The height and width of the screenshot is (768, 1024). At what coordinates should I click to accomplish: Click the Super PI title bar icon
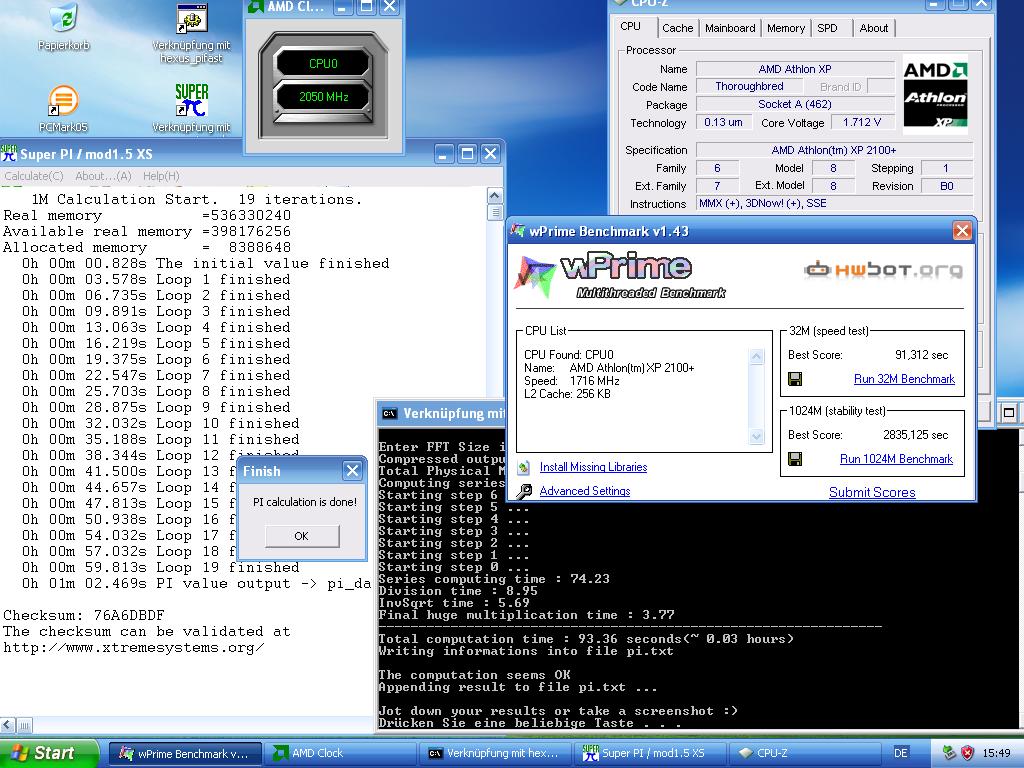coord(9,154)
